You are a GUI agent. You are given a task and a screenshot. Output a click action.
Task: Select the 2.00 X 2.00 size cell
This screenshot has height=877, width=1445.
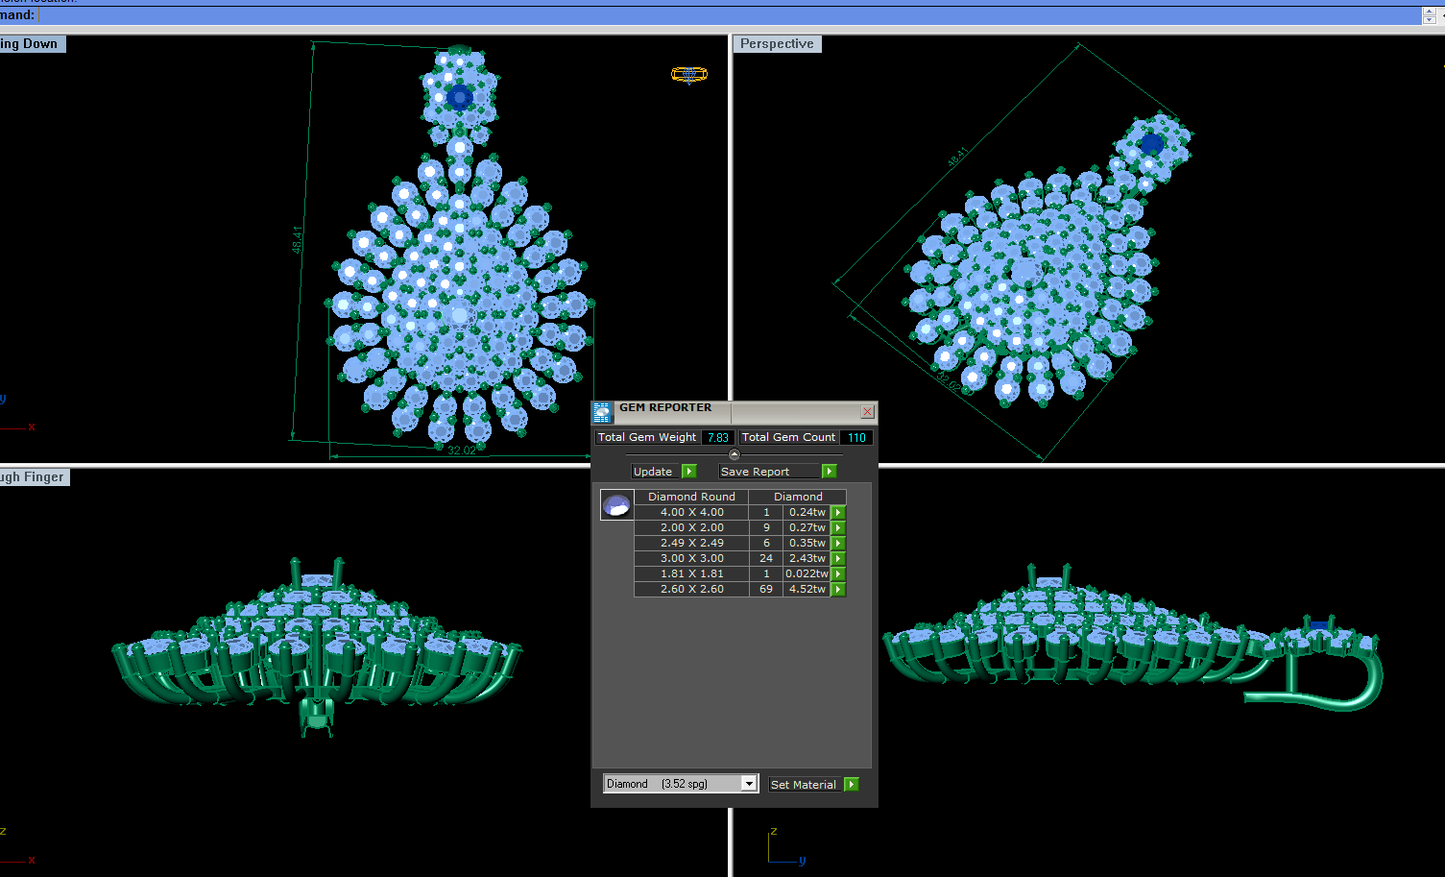point(691,528)
